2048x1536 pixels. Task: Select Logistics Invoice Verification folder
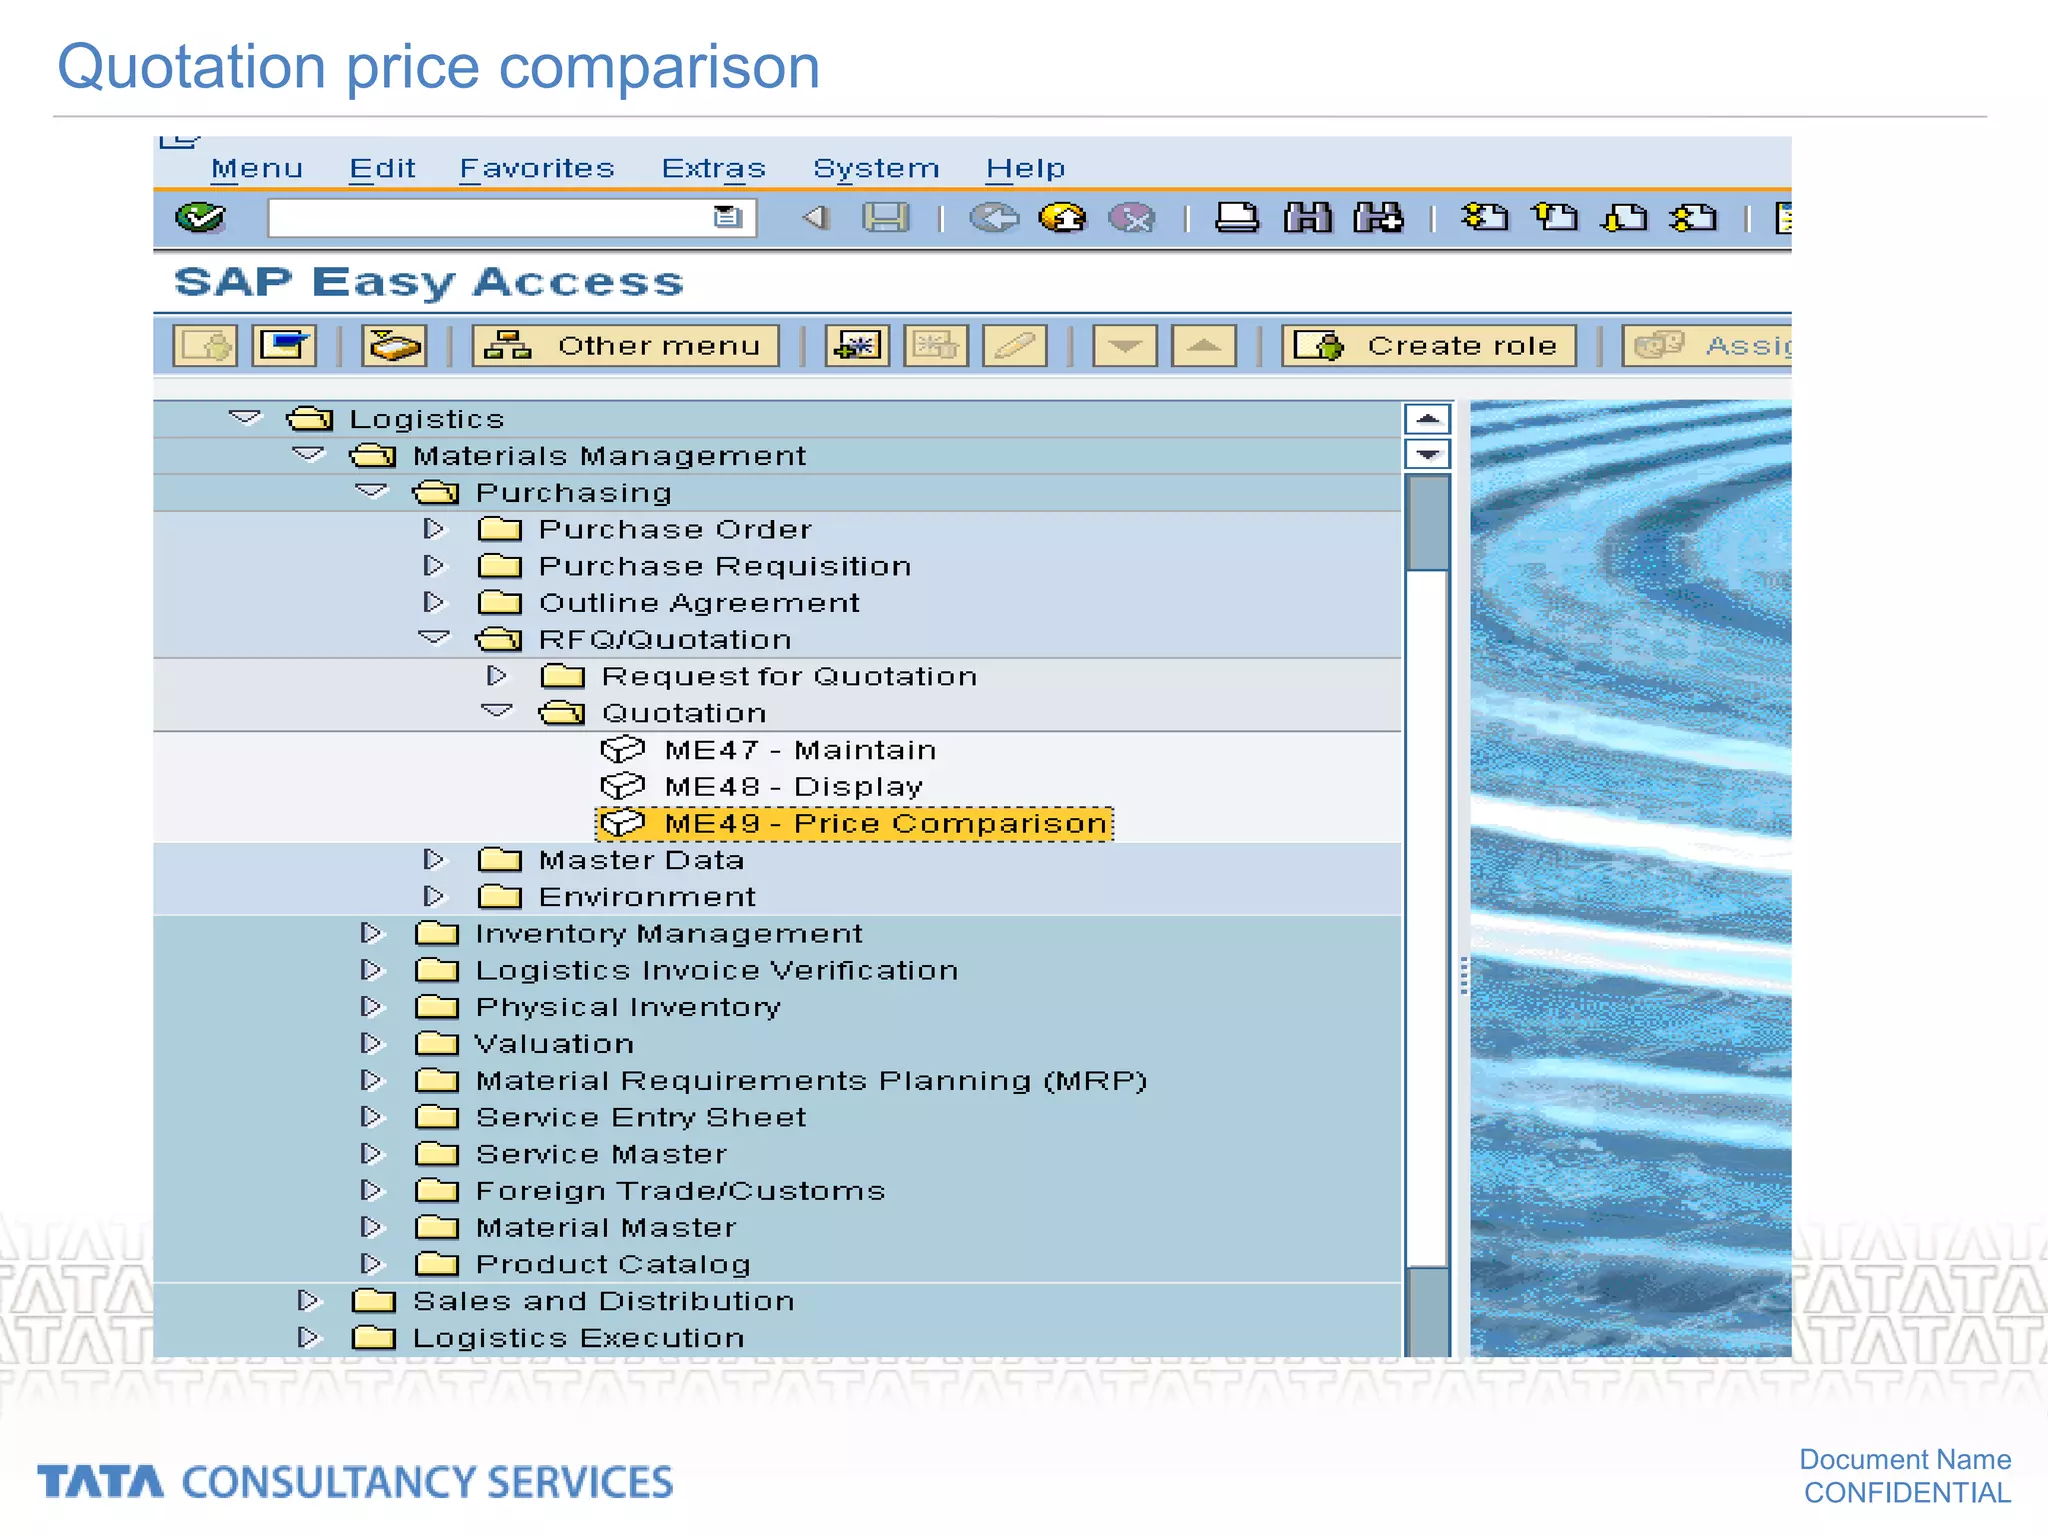pyautogui.click(x=686, y=970)
